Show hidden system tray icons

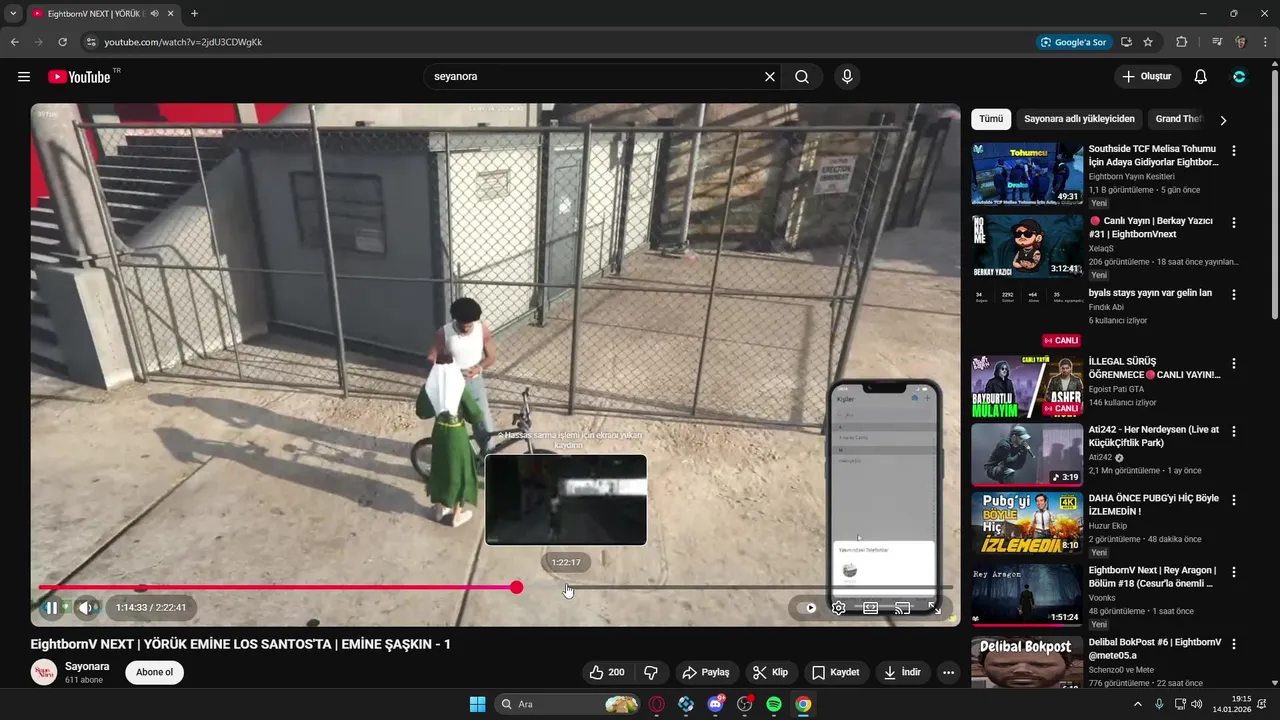[1138, 704]
